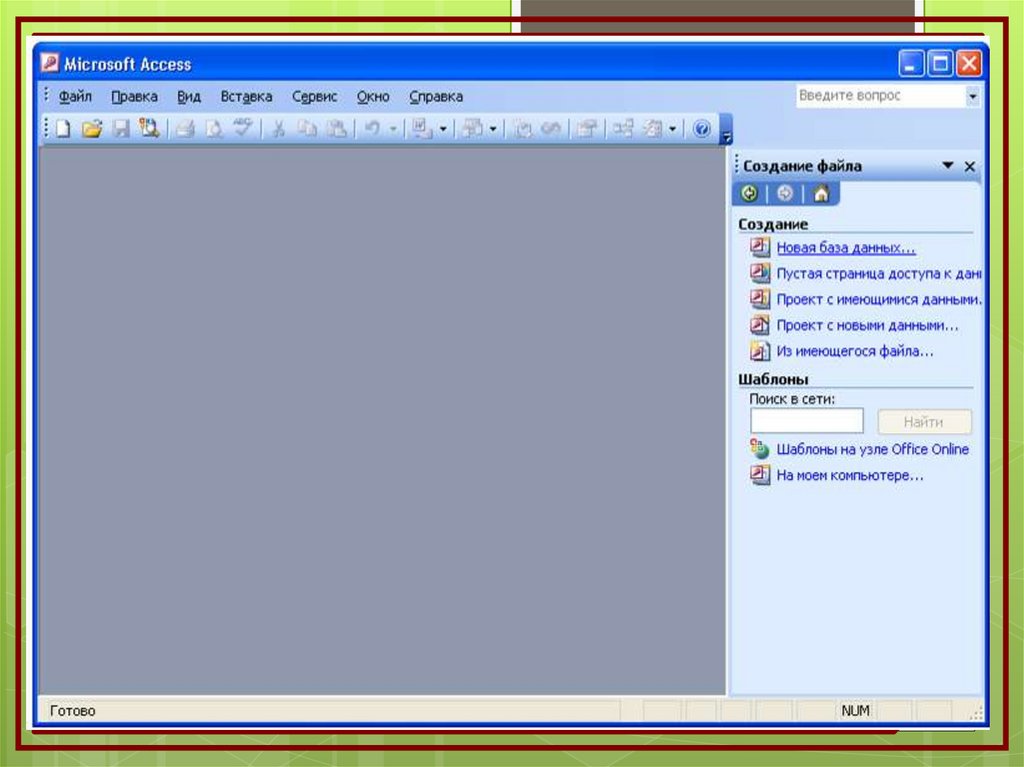Open the Вид menu
The width and height of the screenshot is (1024, 767).
tap(189, 97)
